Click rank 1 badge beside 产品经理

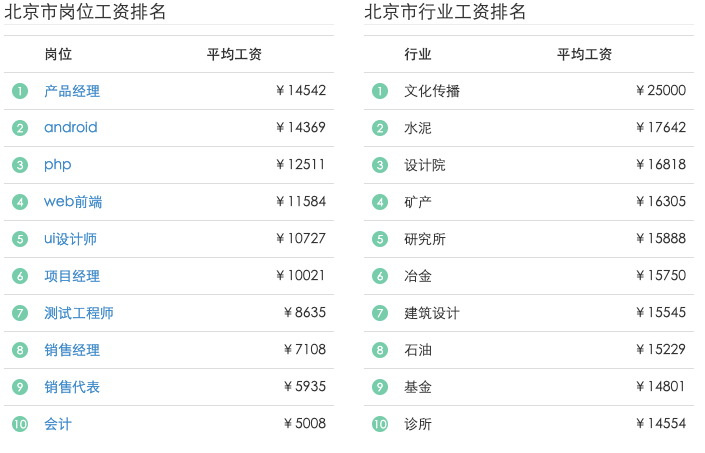(20, 91)
